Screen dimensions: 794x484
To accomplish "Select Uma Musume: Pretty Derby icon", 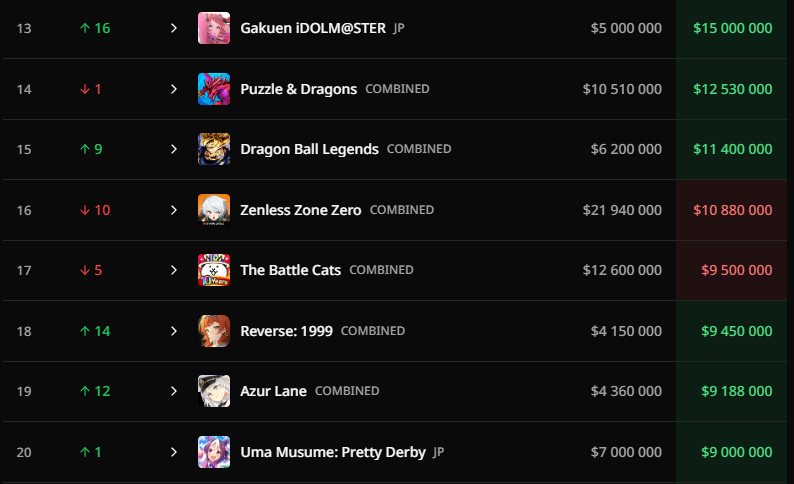I will click(214, 452).
